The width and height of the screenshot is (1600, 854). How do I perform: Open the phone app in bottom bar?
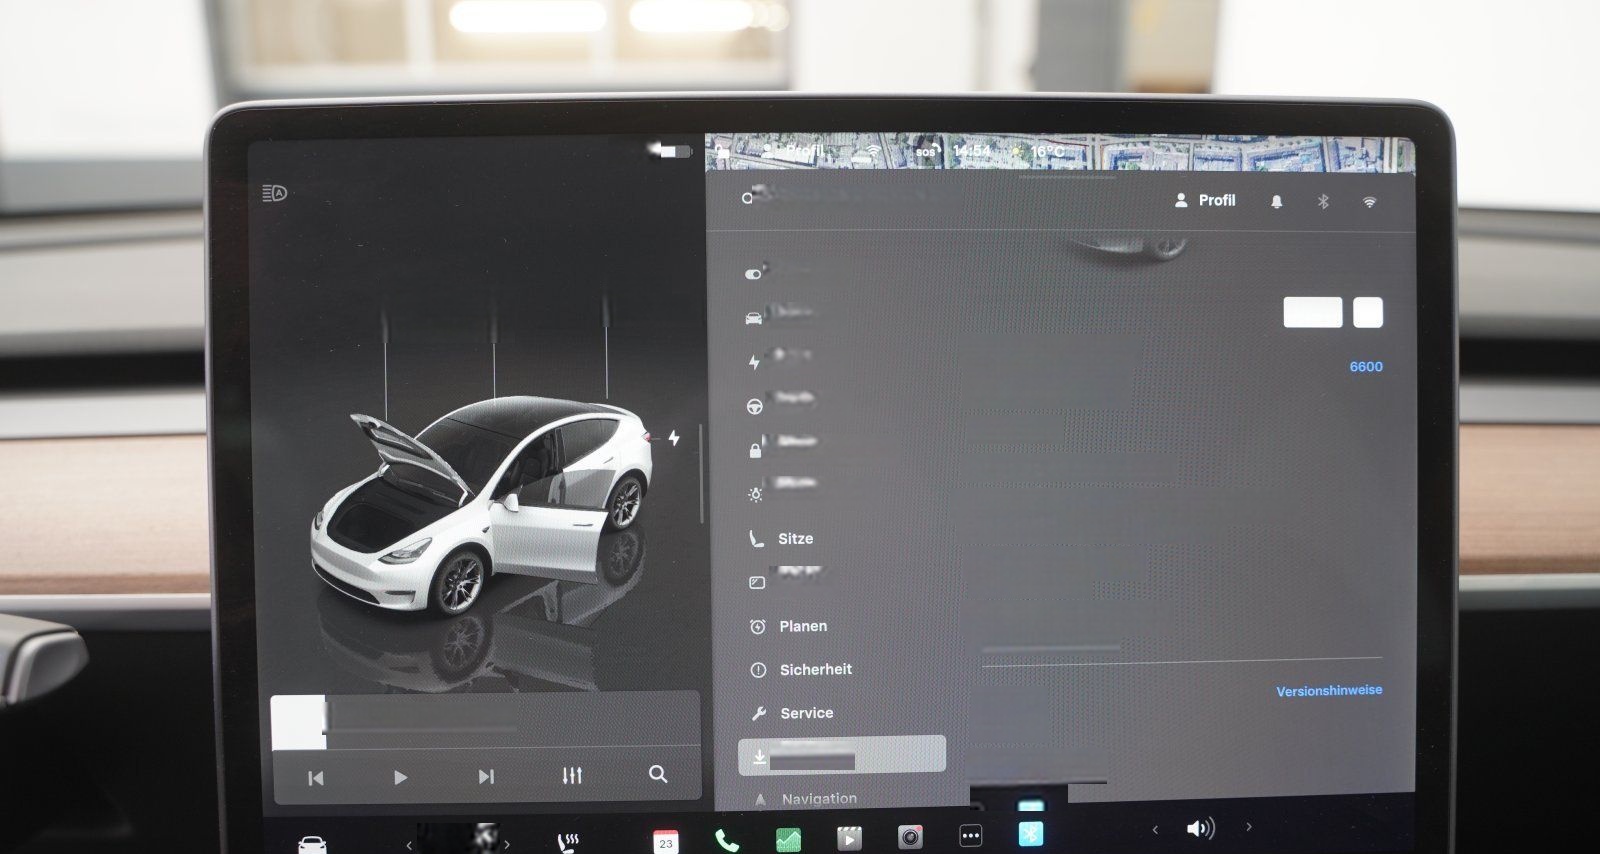point(727,840)
